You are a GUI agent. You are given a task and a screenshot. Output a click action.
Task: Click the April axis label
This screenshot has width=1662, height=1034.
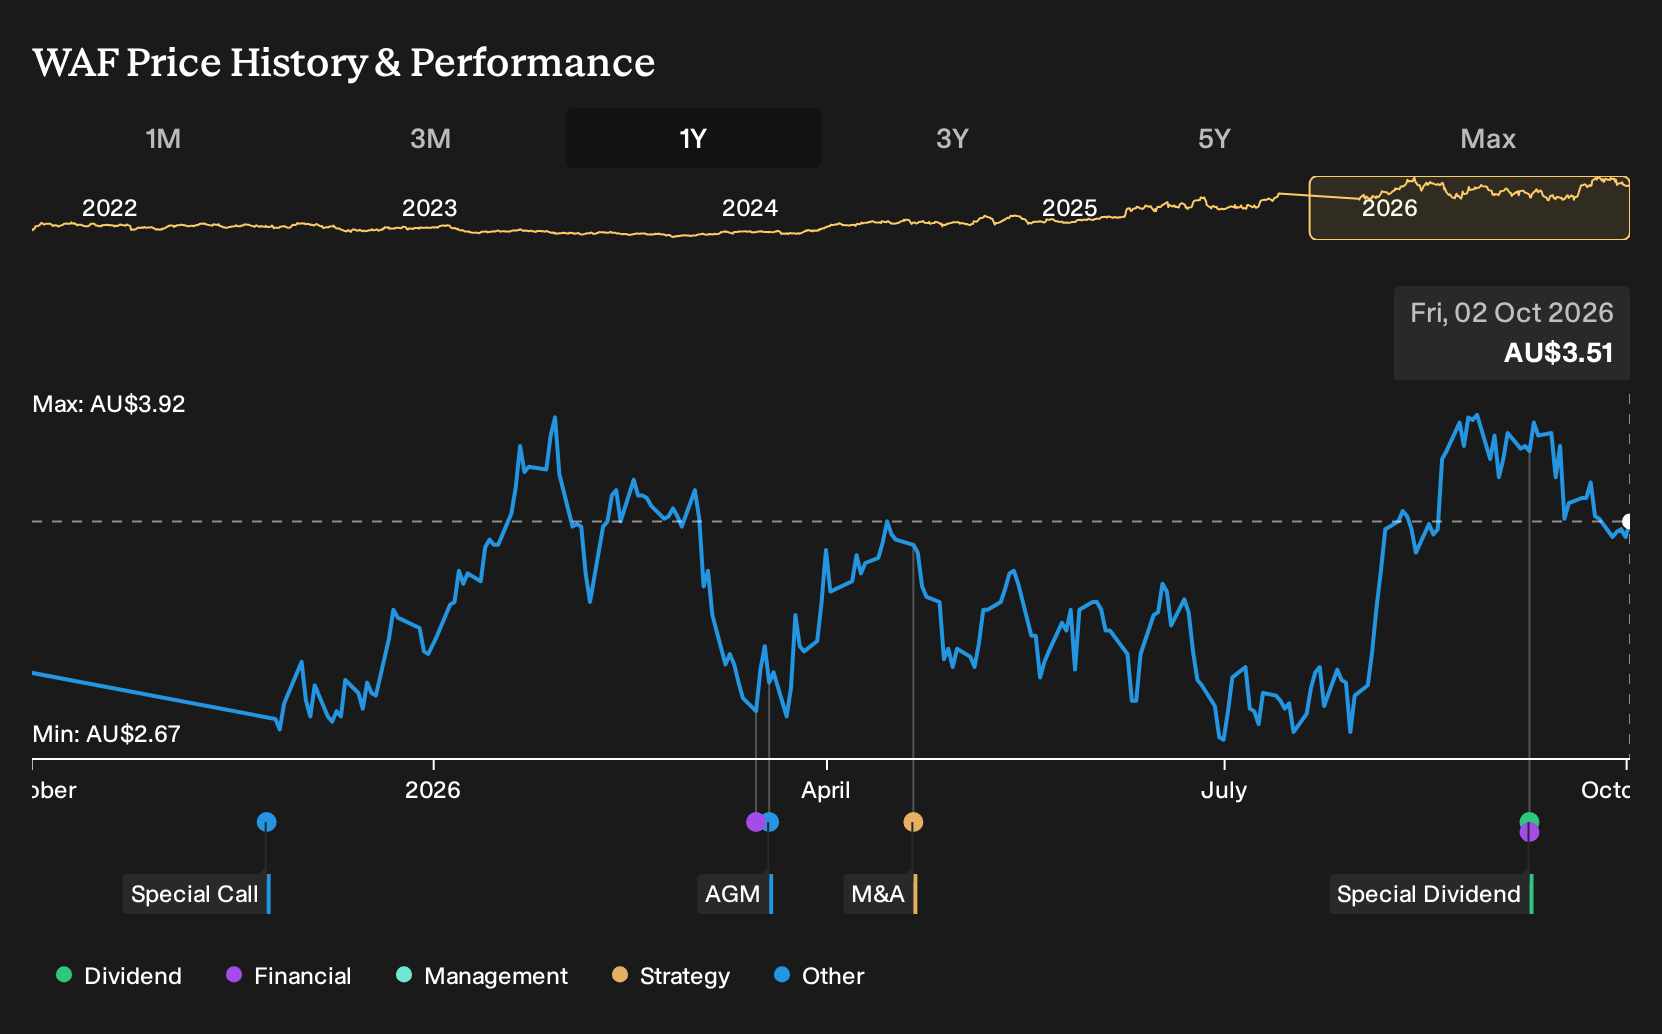[x=826, y=790]
